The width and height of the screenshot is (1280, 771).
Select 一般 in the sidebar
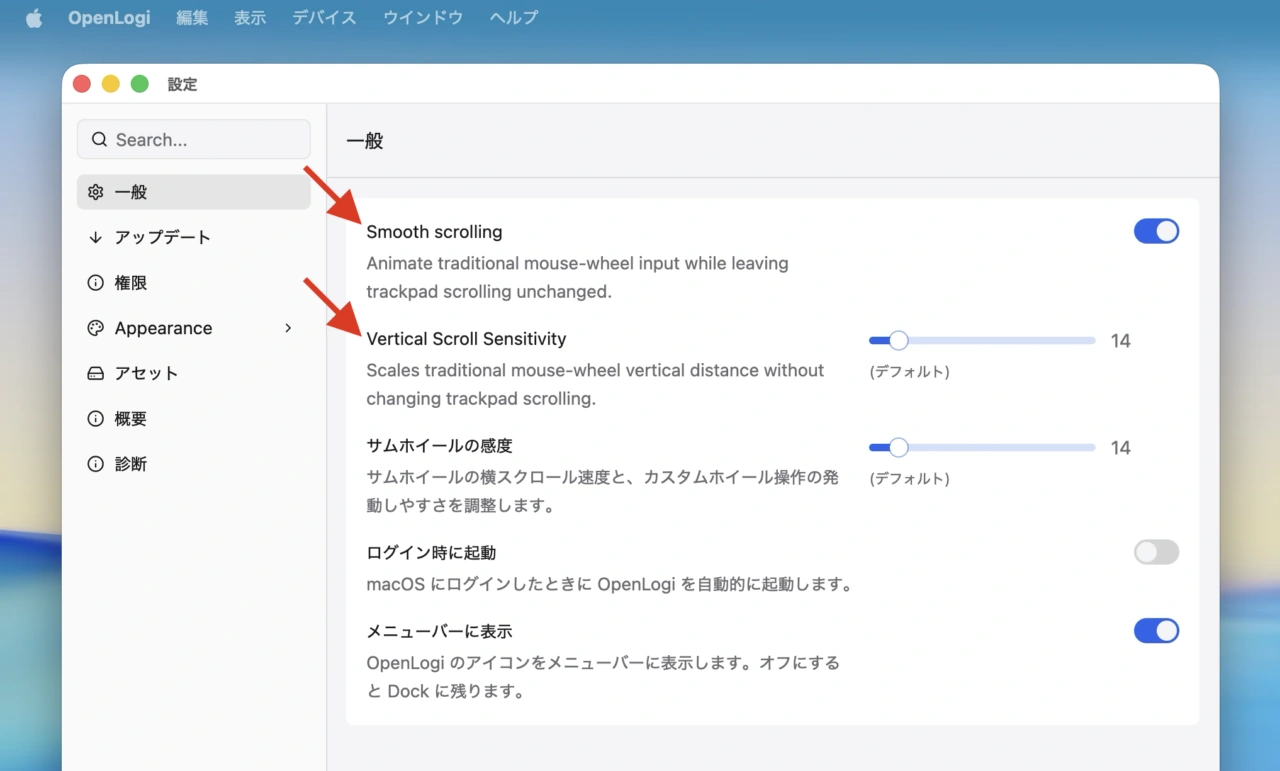point(194,192)
